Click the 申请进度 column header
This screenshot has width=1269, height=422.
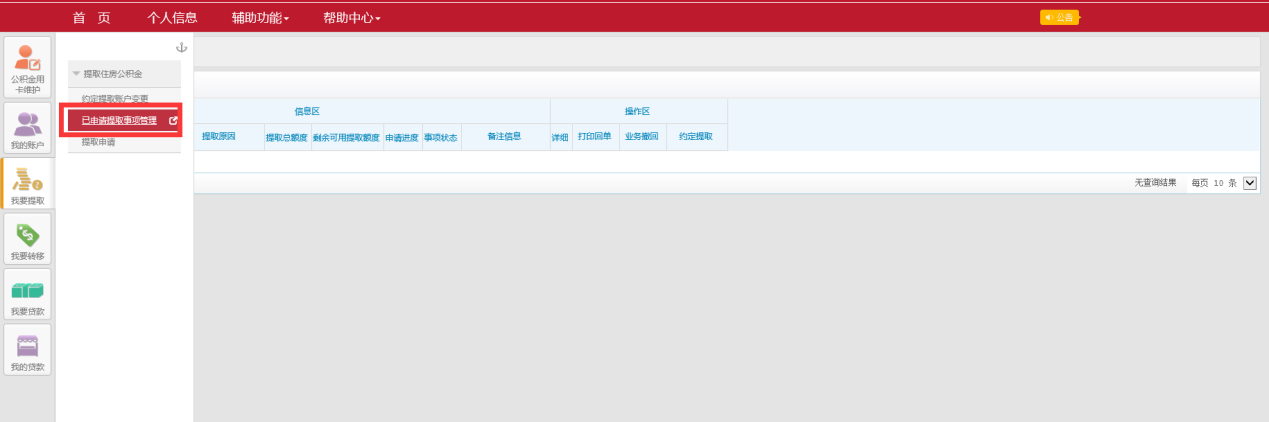tap(402, 138)
